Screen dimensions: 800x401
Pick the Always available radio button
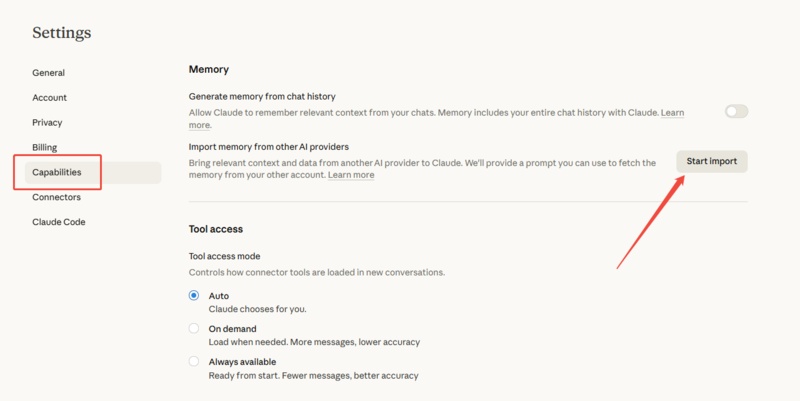click(x=194, y=361)
